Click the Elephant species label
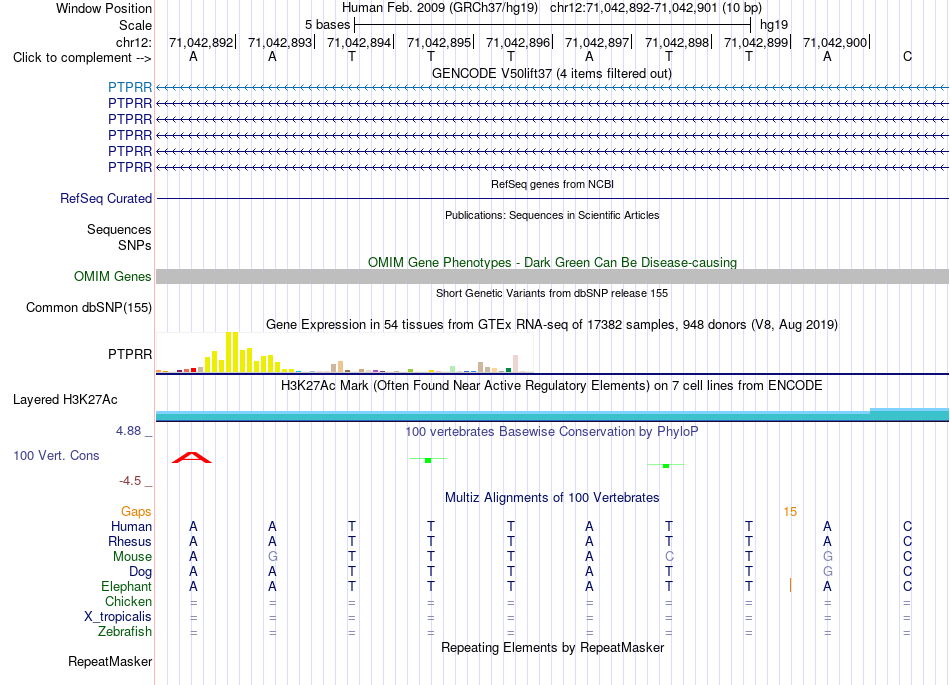The width and height of the screenshot is (950, 685). (x=127, y=586)
